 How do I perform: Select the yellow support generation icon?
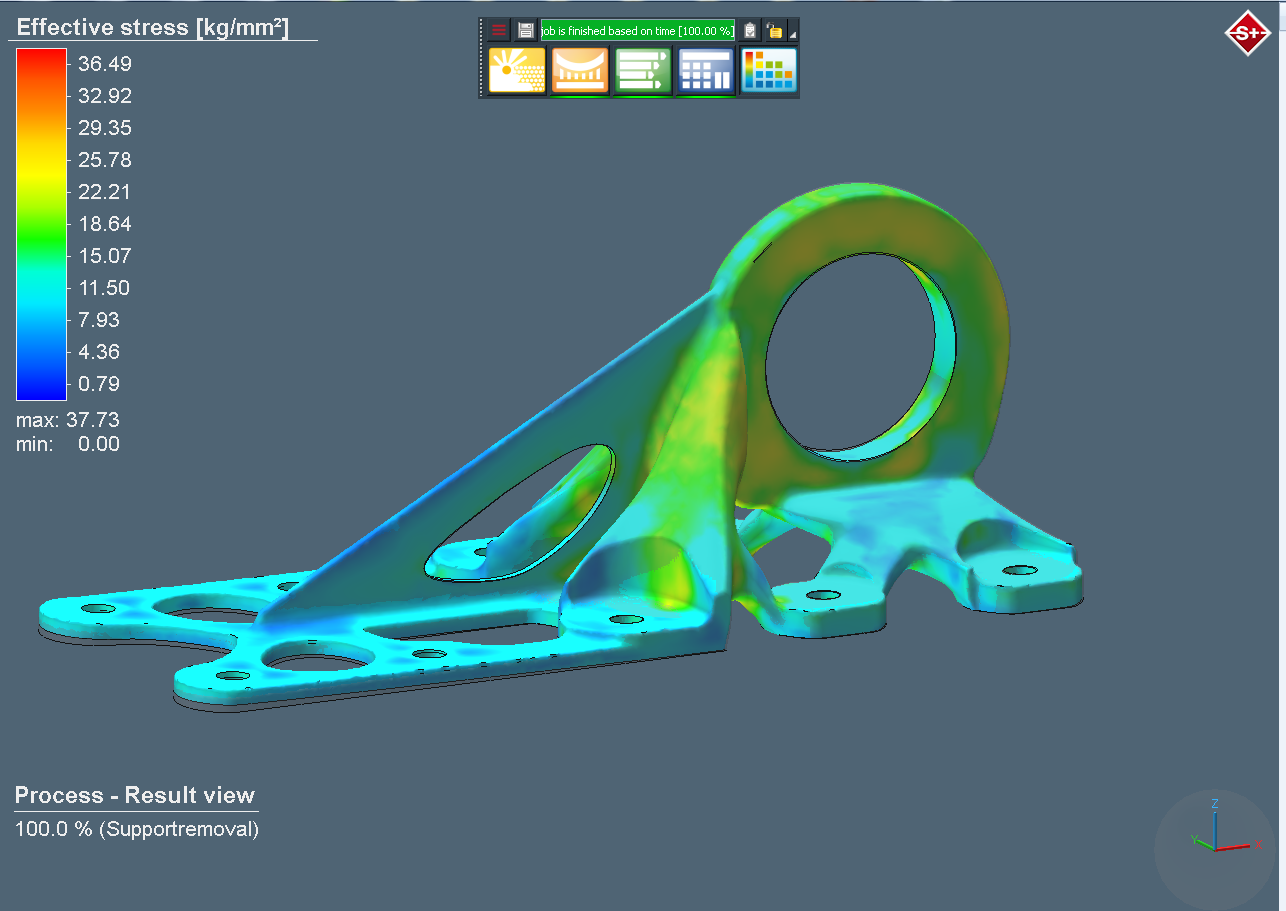(x=515, y=71)
